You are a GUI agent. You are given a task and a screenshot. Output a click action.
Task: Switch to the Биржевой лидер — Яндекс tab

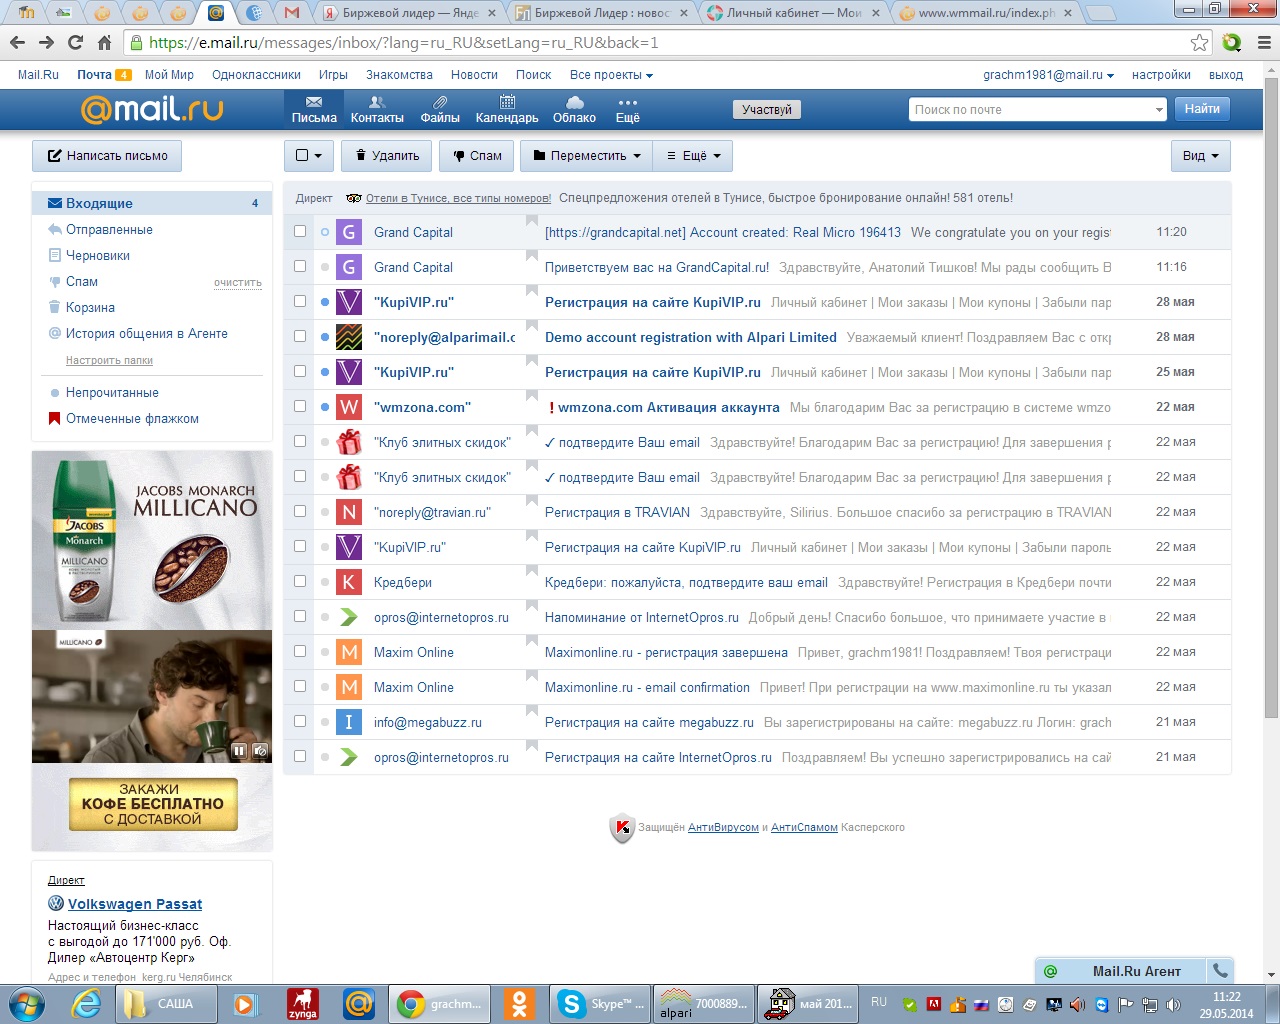point(411,13)
